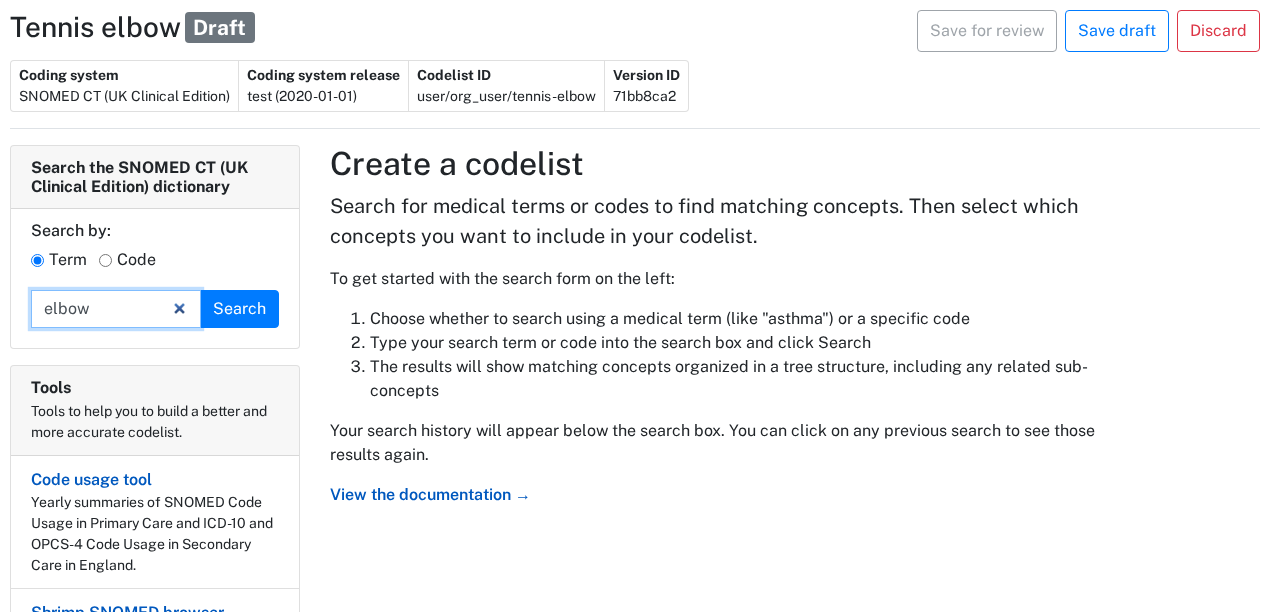
Task: Click the Create a codelist heading
Action: coord(456,164)
